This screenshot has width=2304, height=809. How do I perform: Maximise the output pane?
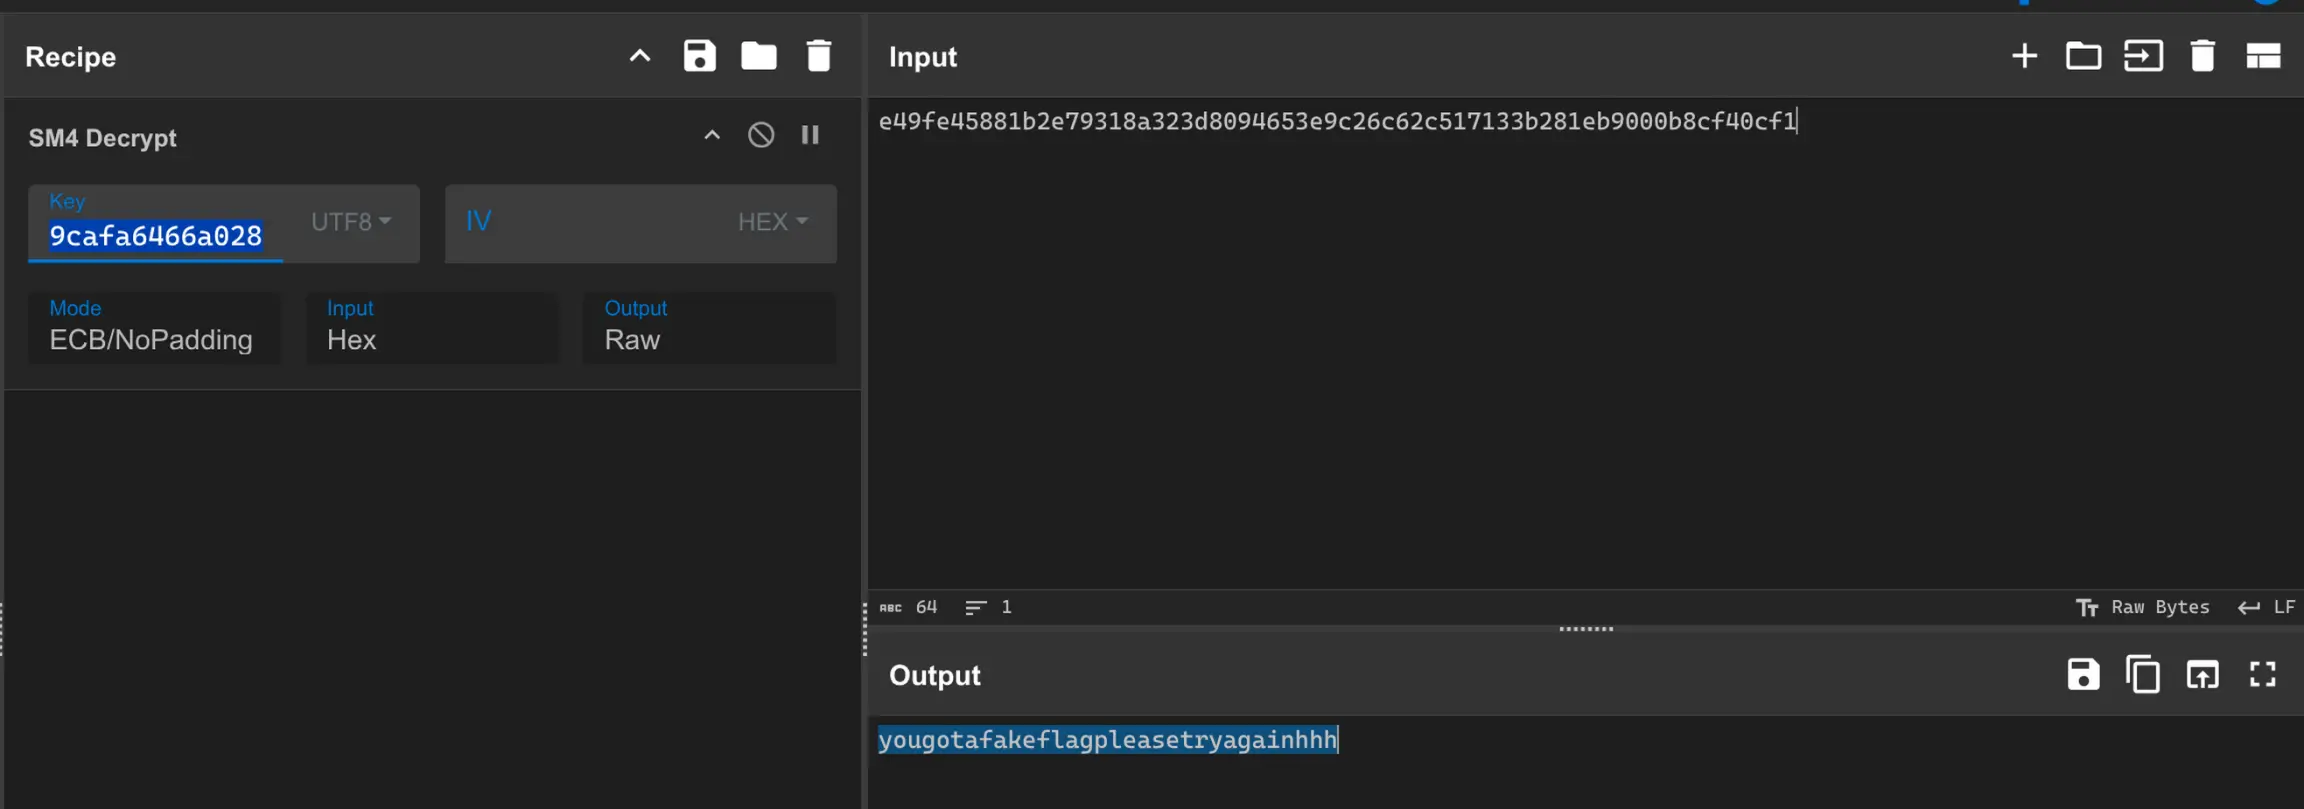point(2263,675)
